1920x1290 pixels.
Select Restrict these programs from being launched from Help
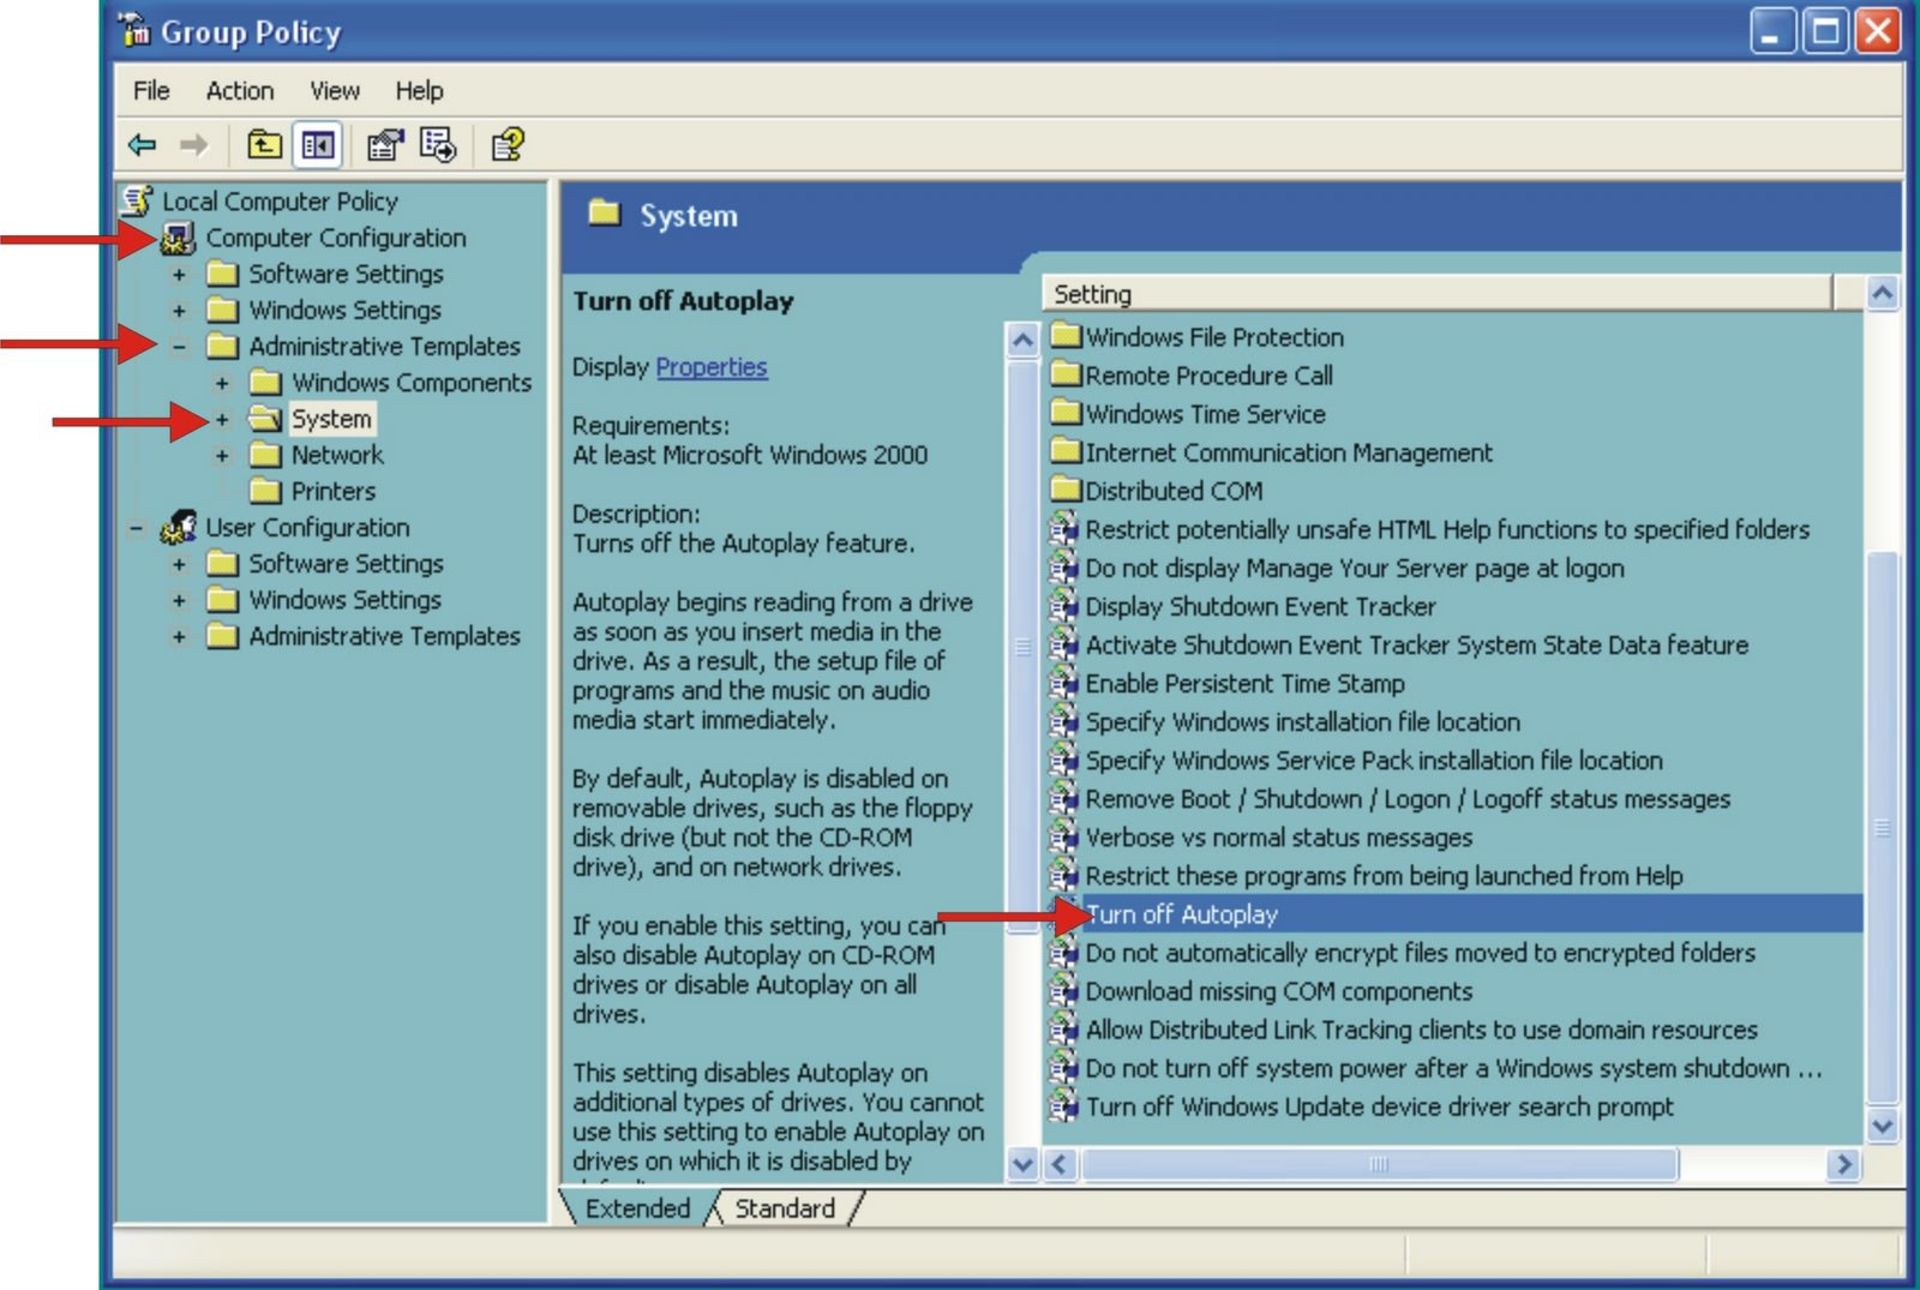tap(1384, 876)
